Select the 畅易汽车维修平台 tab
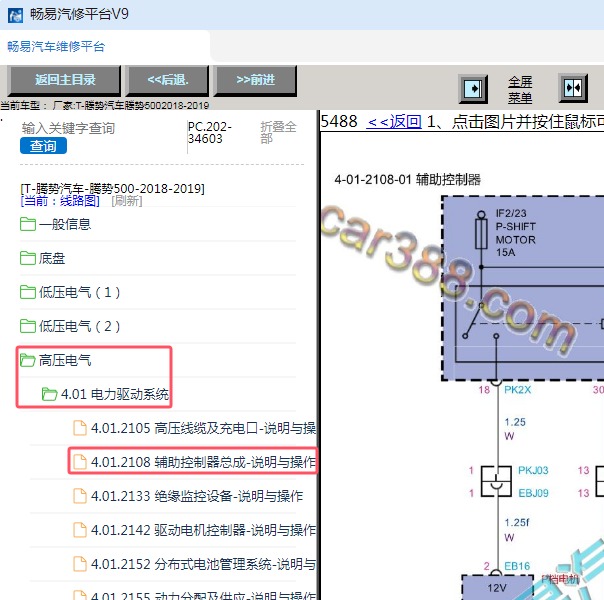Screen dimensions: 604x600 (56, 47)
